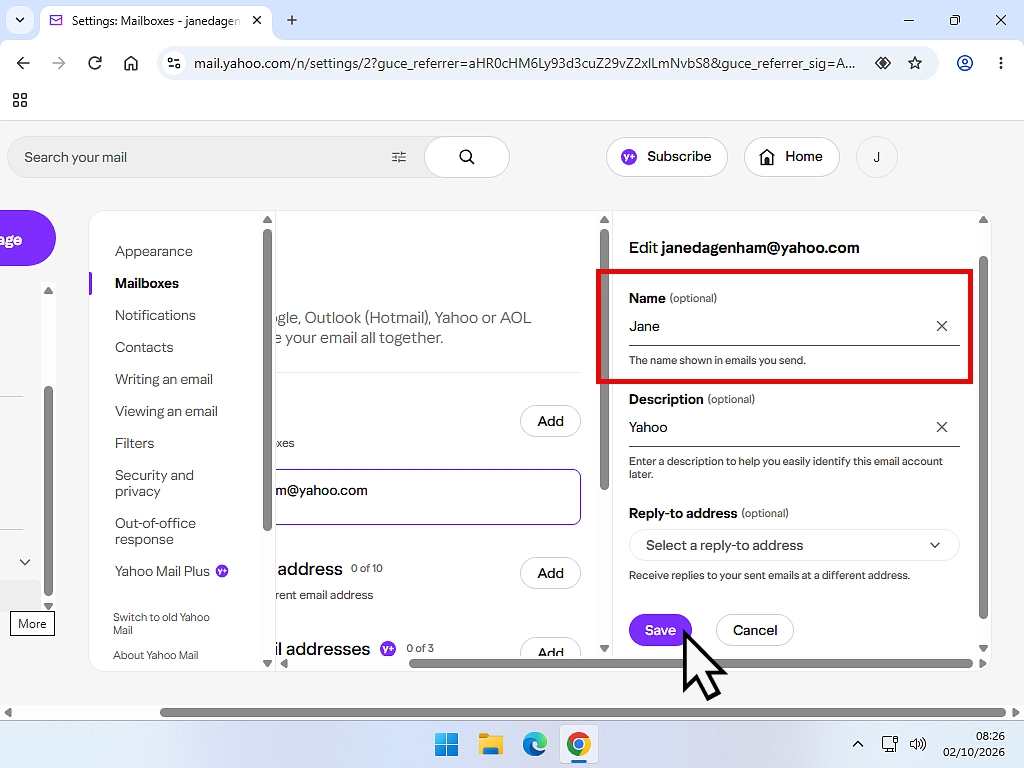Bookmark this page with the star icon
Image resolution: width=1024 pixels, height=768 pixels.
pos(915,63)
